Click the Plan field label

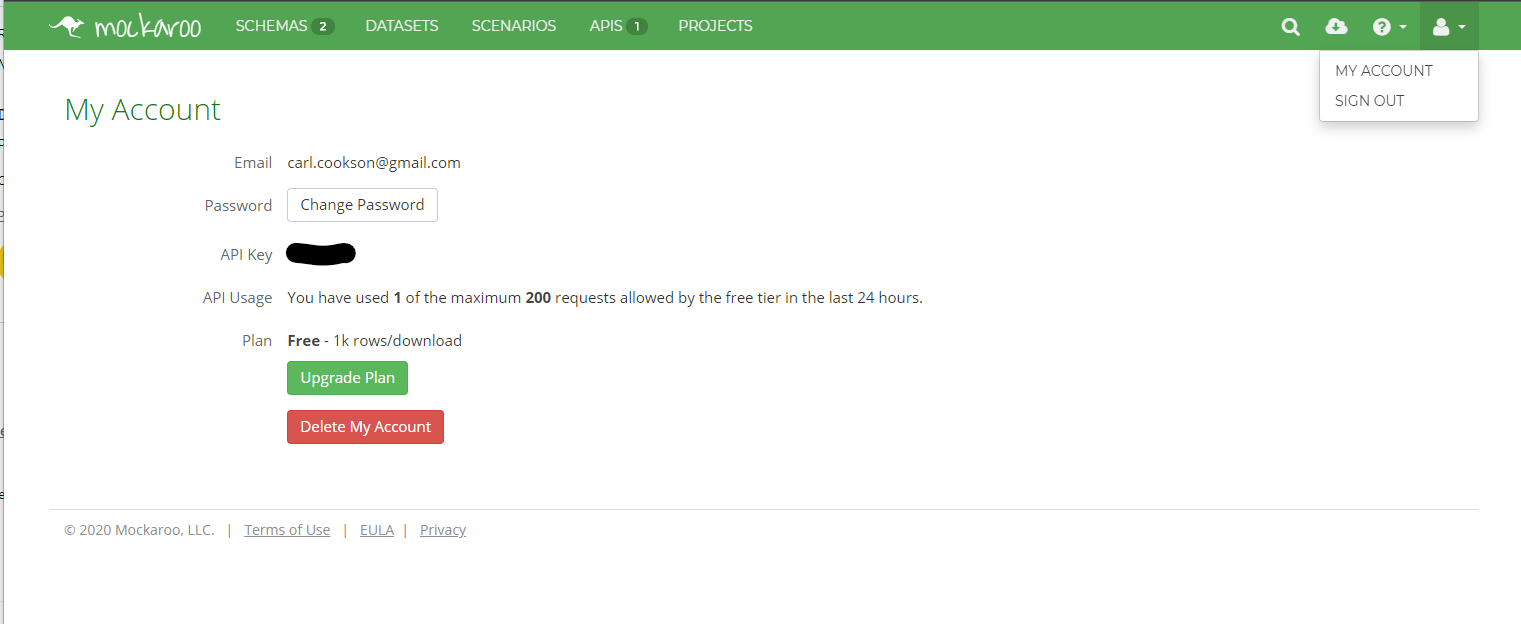pyautogui.click(x=257, y=340)
